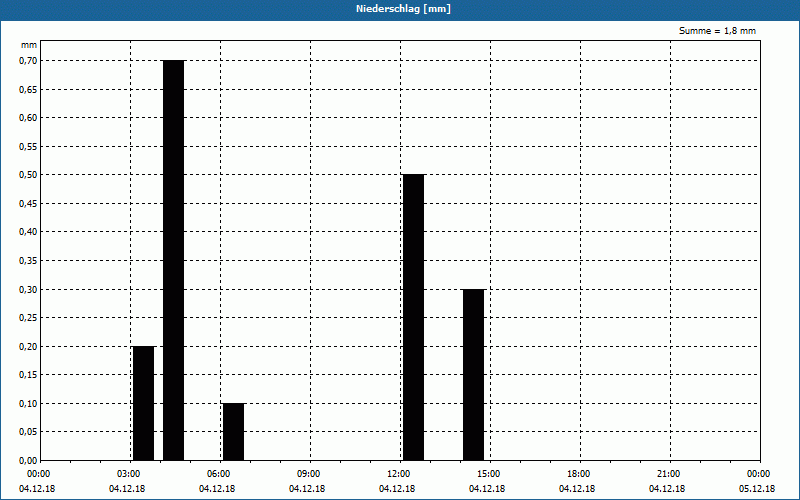Click the 0,10 y-axis label

28,404
